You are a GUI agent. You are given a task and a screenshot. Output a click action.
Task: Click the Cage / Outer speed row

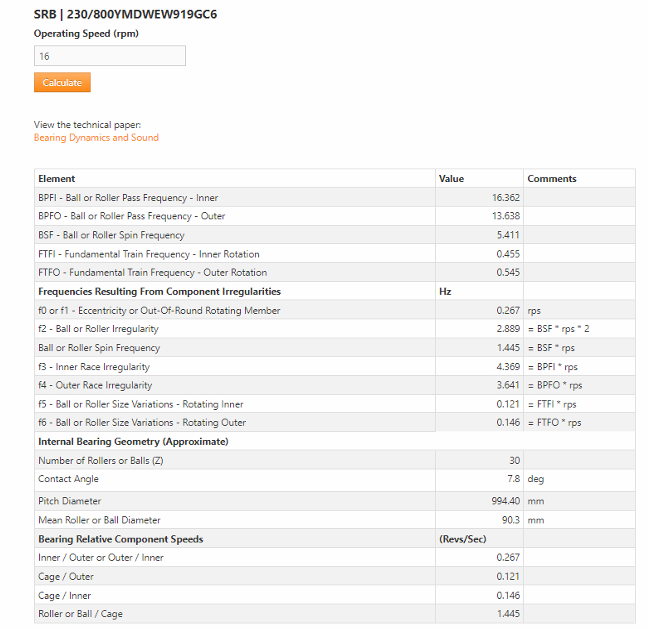coord(66,576)
